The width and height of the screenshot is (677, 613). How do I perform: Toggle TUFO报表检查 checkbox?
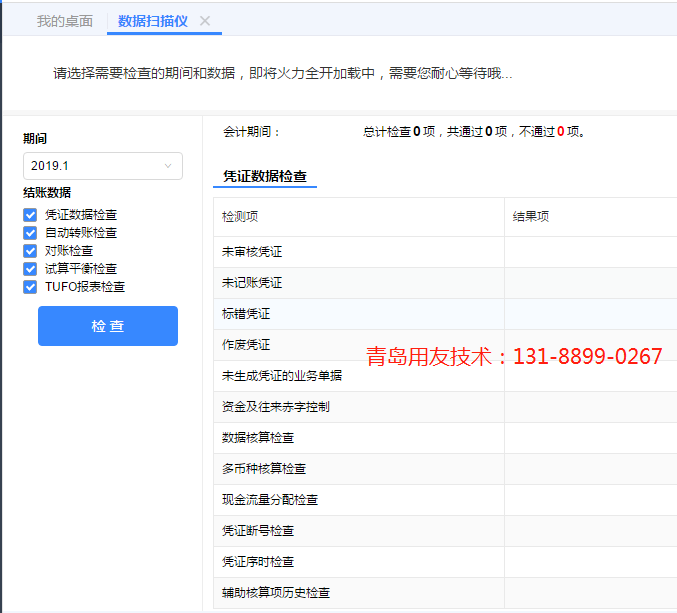(30, 287)
